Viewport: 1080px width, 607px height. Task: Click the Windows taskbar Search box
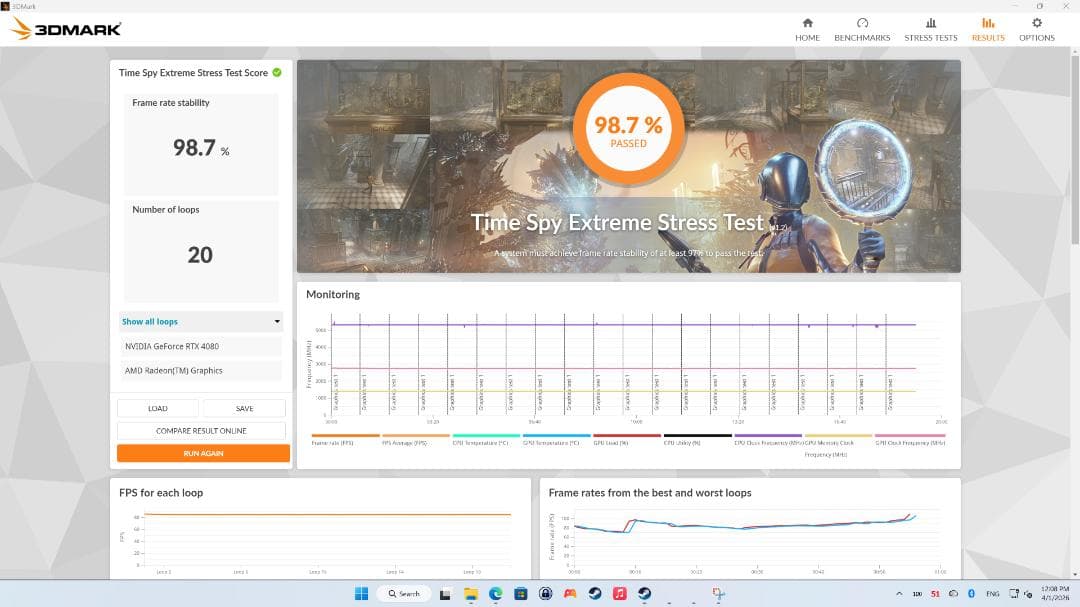404,593
